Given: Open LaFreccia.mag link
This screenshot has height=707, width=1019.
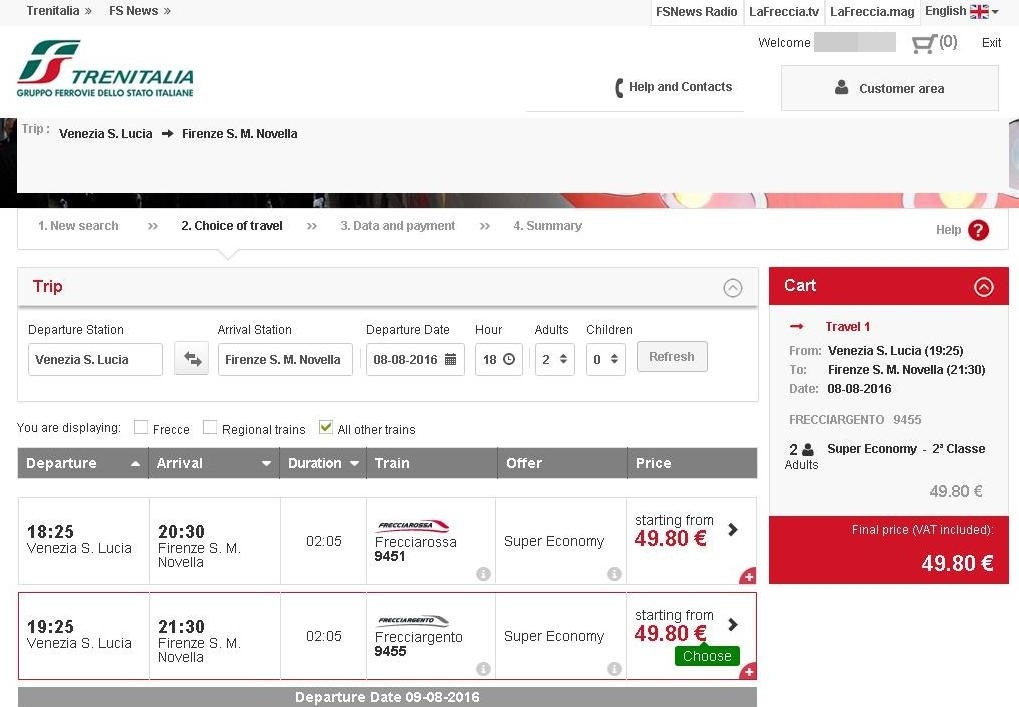Looking at the screenshot, I should (872, 12).
